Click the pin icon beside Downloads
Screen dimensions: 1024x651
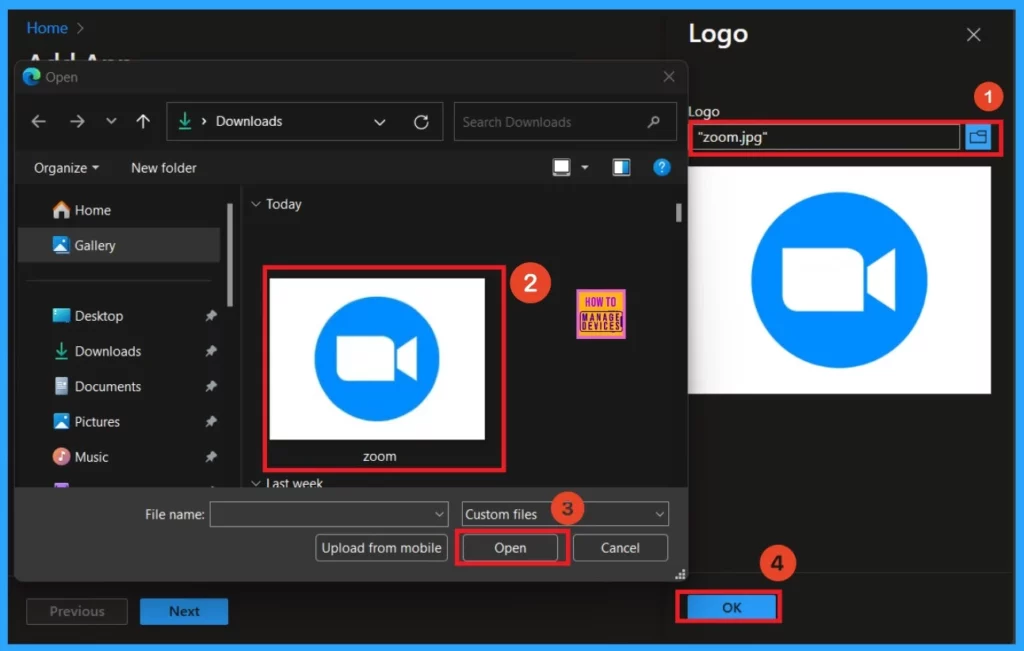[210, 351]
